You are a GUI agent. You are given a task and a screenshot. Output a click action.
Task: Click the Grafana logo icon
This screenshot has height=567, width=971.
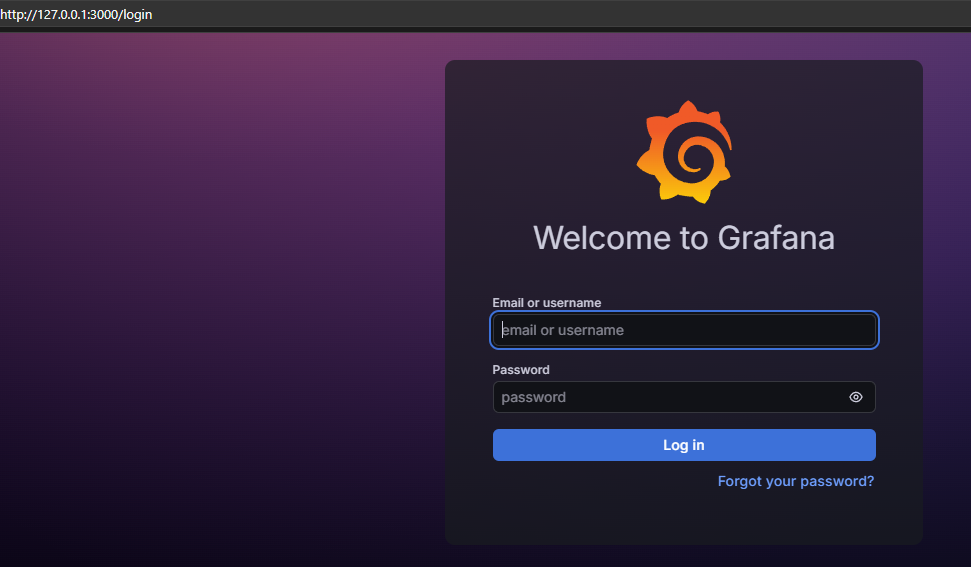pyautogui.click(x=684, y=152)
